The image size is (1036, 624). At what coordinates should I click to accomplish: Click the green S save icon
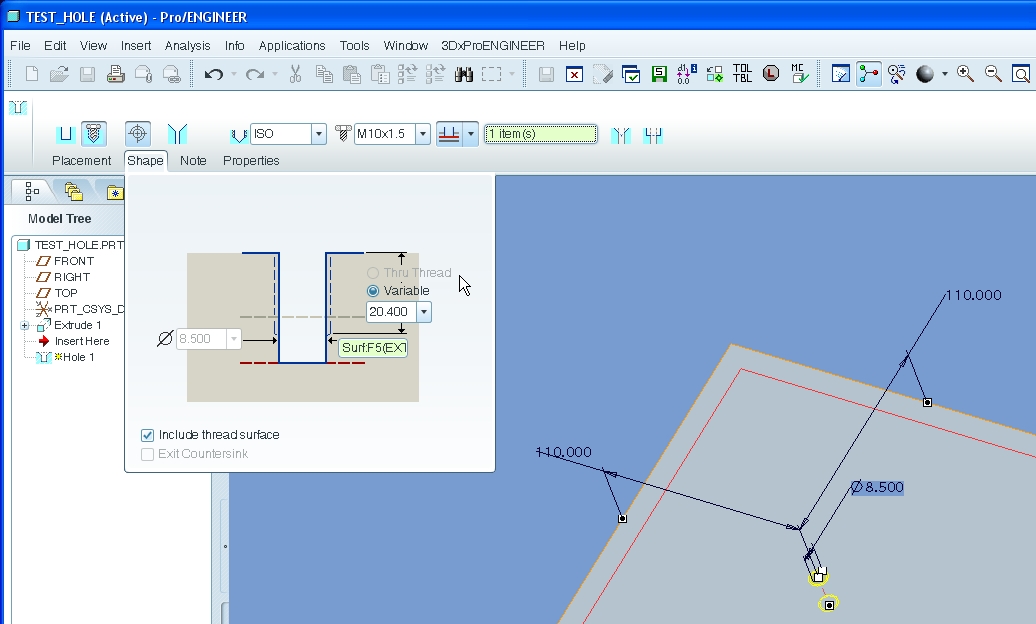(659, 73)
